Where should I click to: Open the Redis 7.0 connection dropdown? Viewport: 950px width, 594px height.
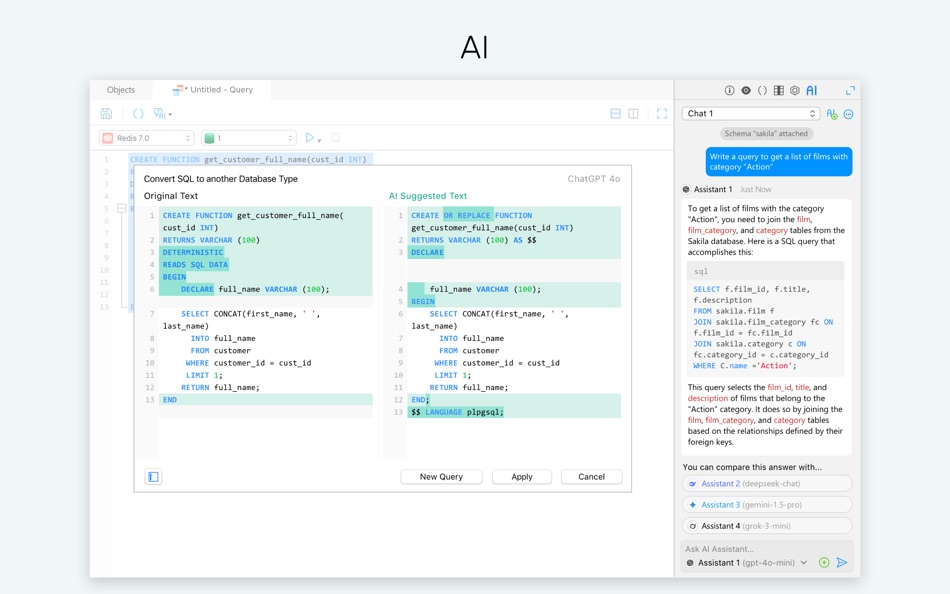pyautogui.click(x=146, y=138)
